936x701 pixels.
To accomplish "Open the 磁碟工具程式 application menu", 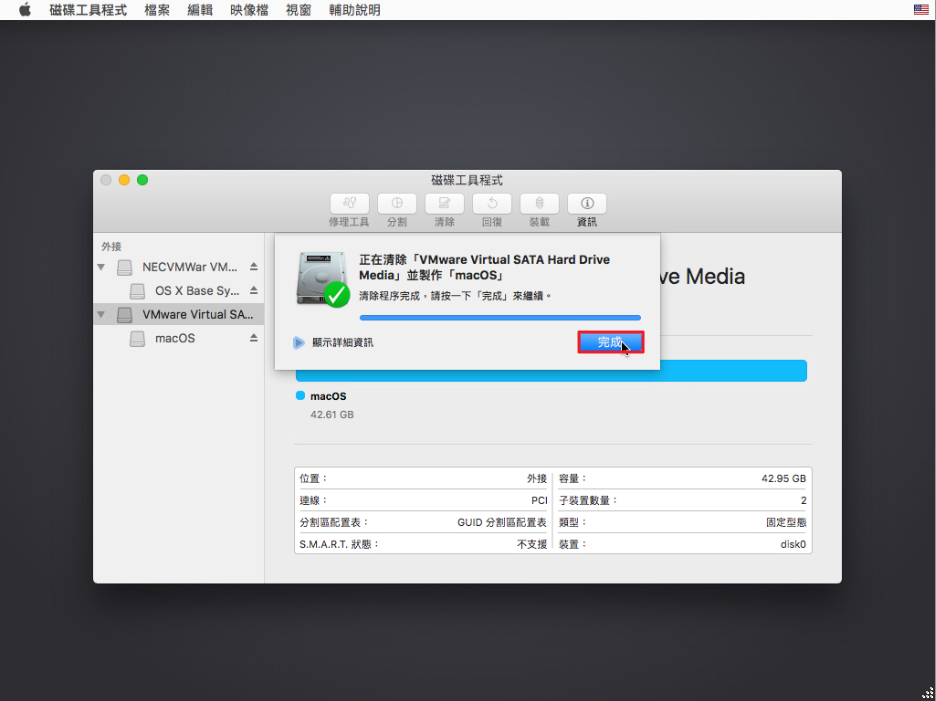I will [x=88, y=10].
